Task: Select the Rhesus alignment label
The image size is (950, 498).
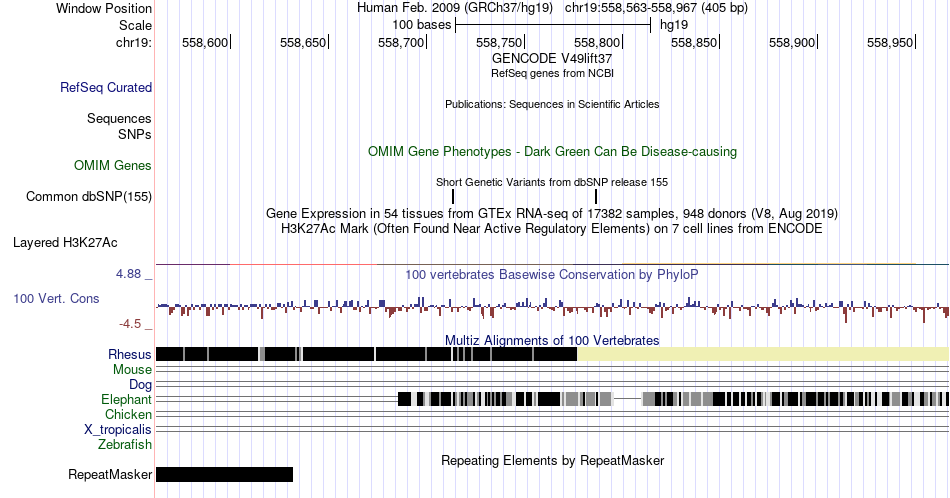Action: coord(130,354)
